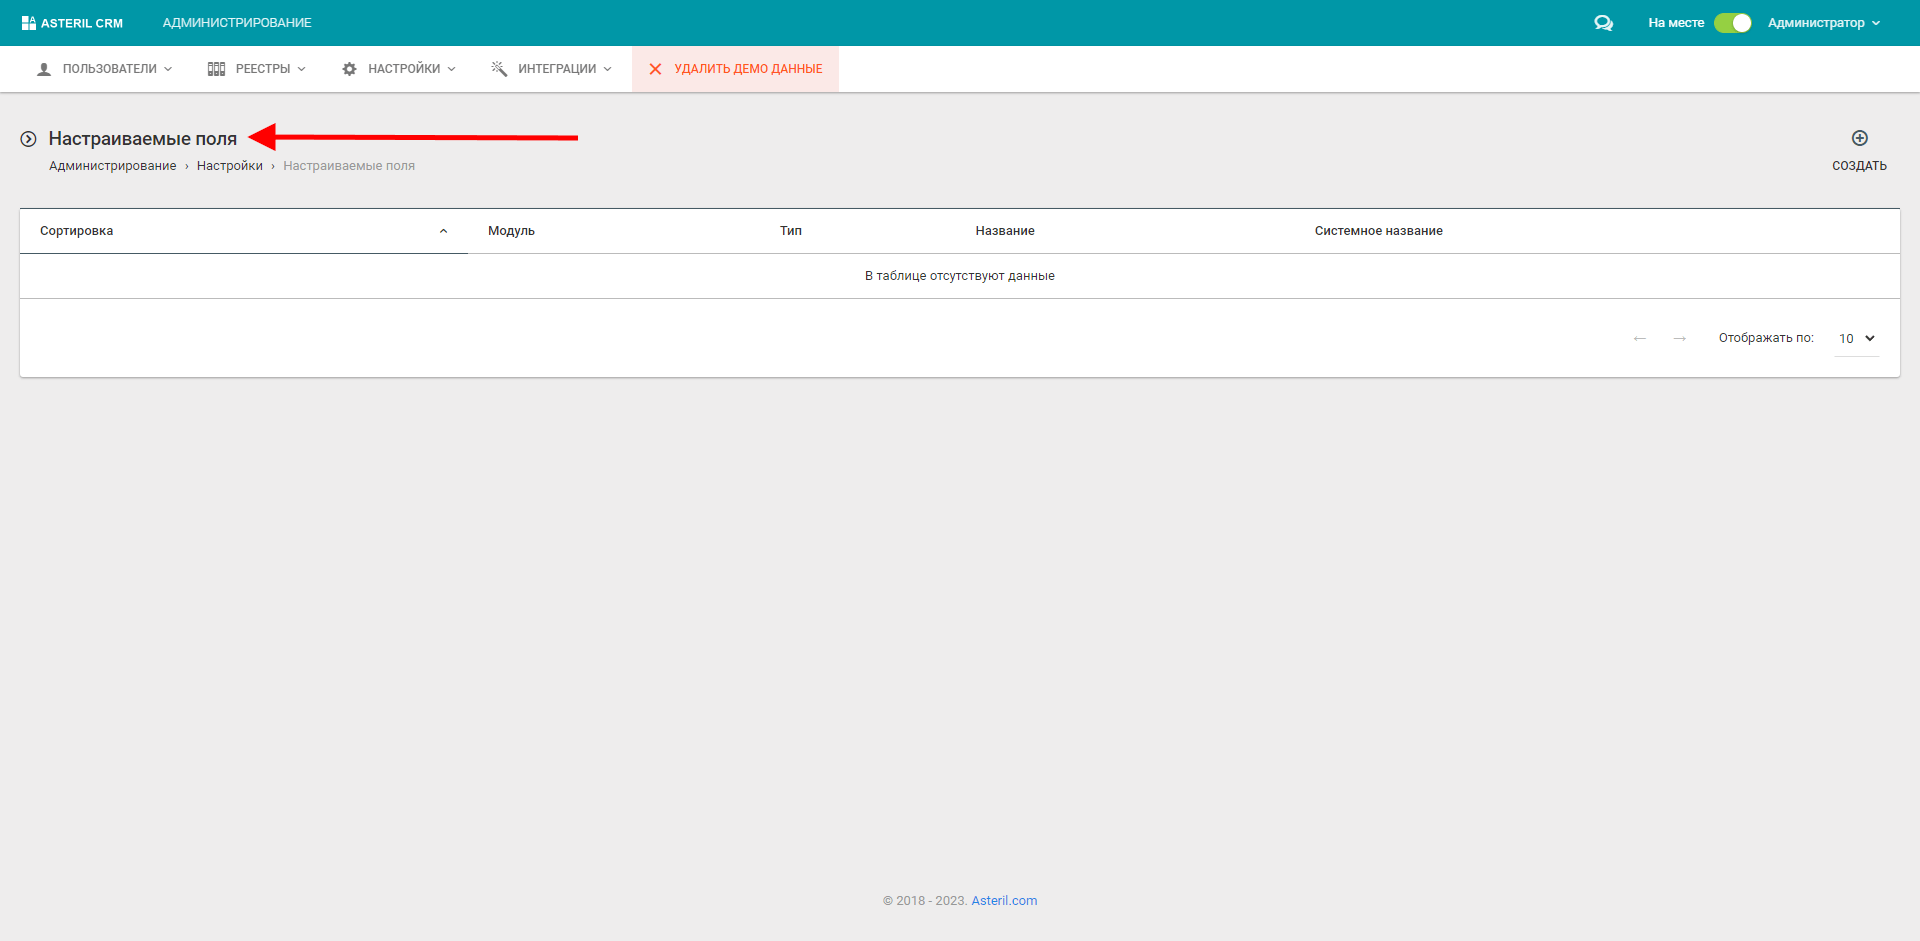Click the sort chevron in Сортировка column
1920x941 pixels.
pyautogui.click(x=444, y=230)
